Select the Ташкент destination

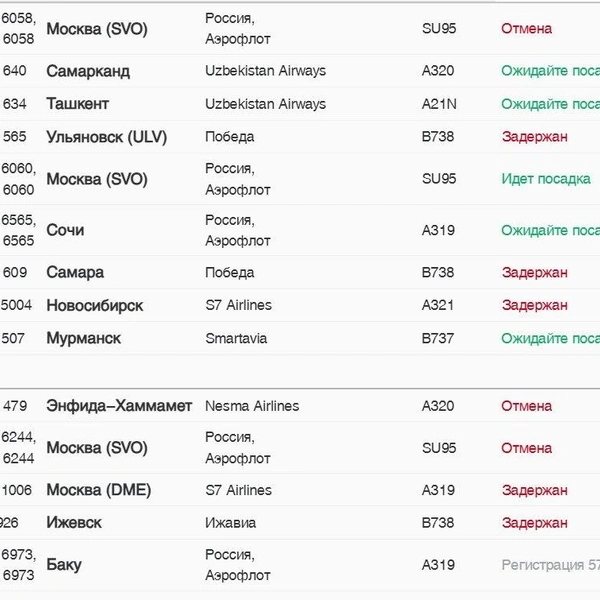click(x=78, y=104)
